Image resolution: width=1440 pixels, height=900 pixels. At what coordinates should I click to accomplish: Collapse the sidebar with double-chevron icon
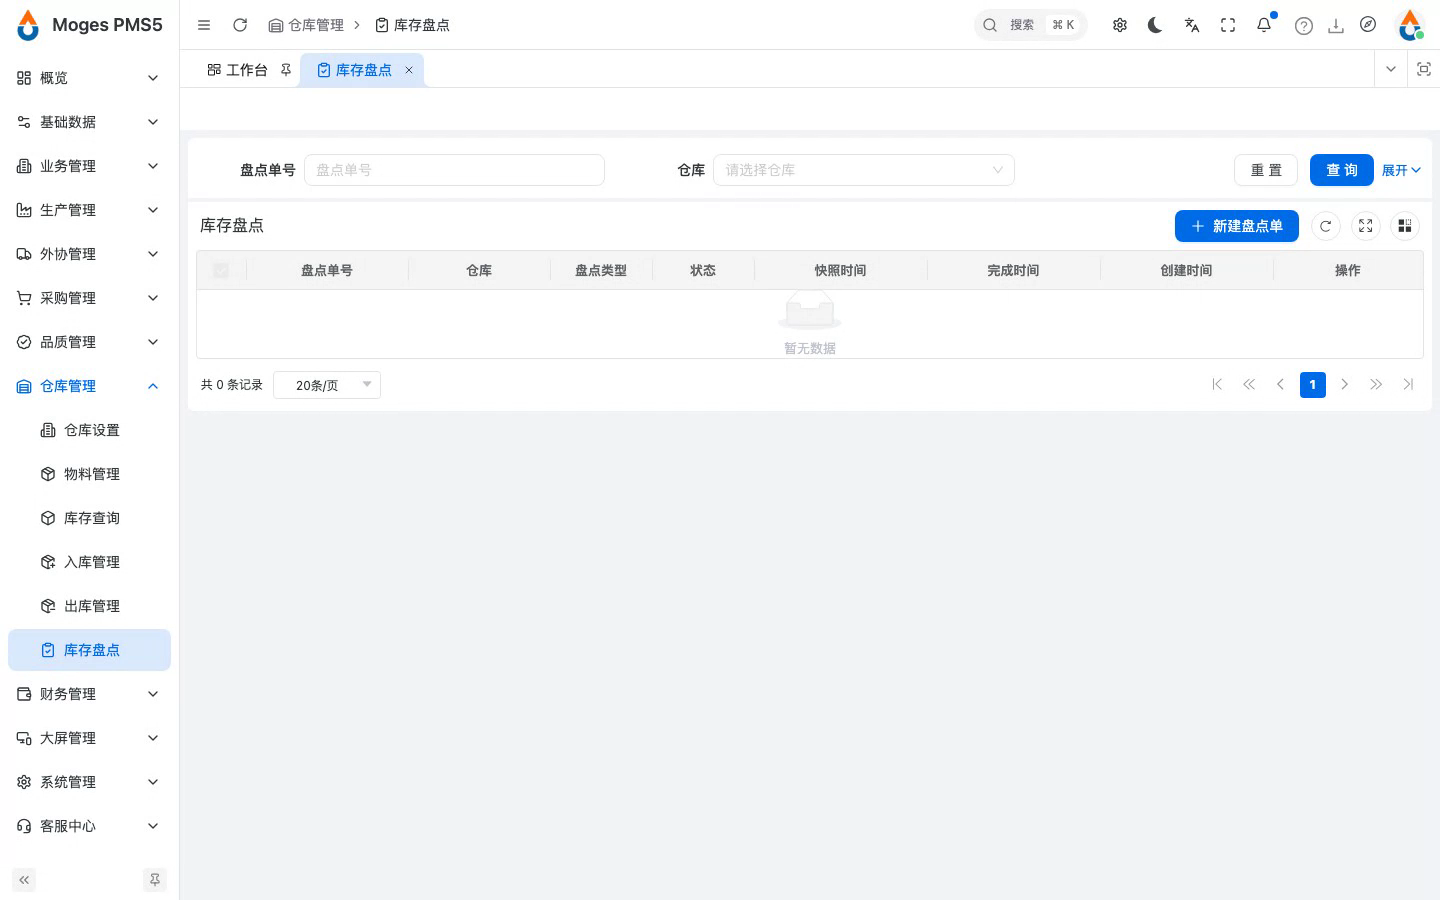coord(24,880)
